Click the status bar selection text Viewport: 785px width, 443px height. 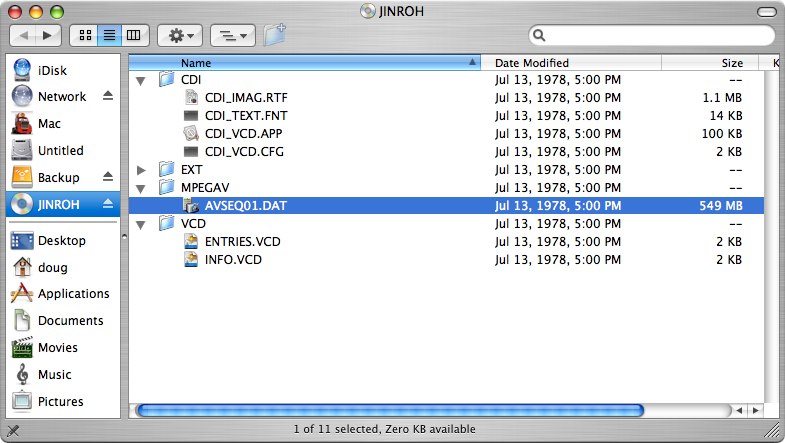click(x=384, y=429)
